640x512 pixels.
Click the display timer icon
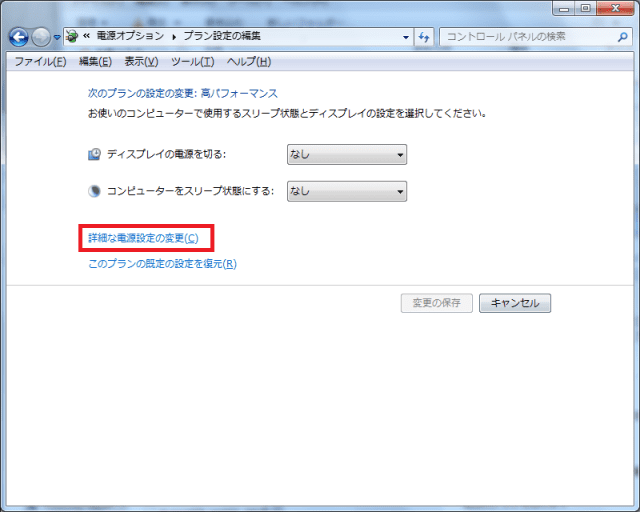pos(94,154)
